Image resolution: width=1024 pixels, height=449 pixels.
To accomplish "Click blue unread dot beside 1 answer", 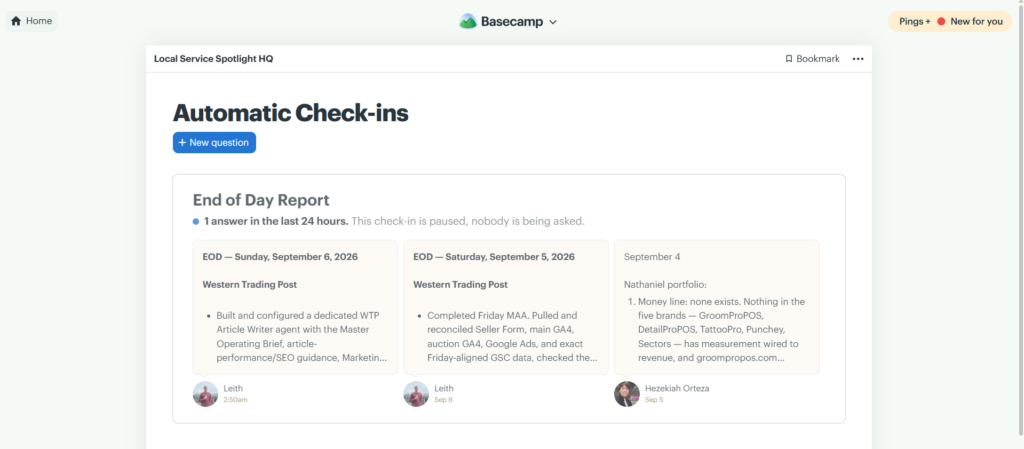I will click(x=196, y=221).
